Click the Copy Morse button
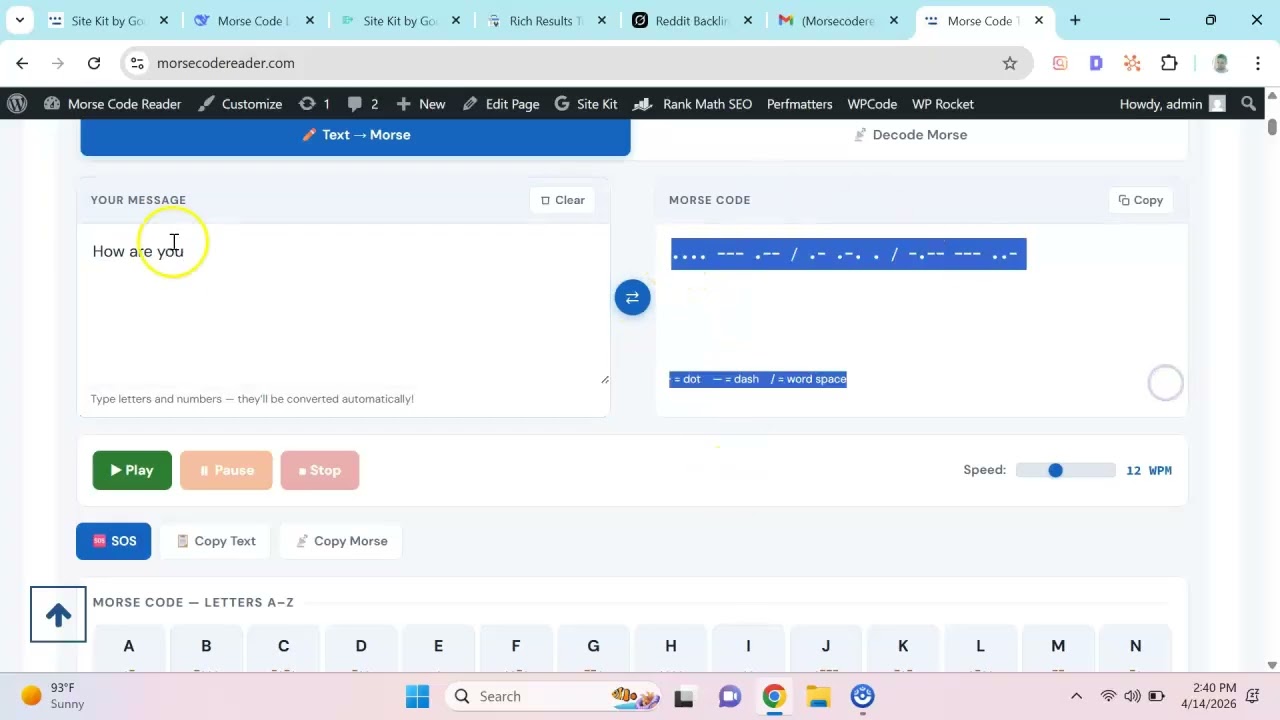 [341, 541]
